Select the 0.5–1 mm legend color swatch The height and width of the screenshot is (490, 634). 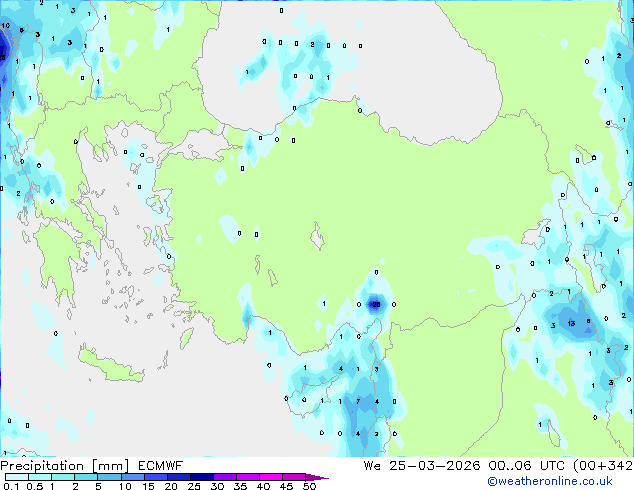coord(40,477)
